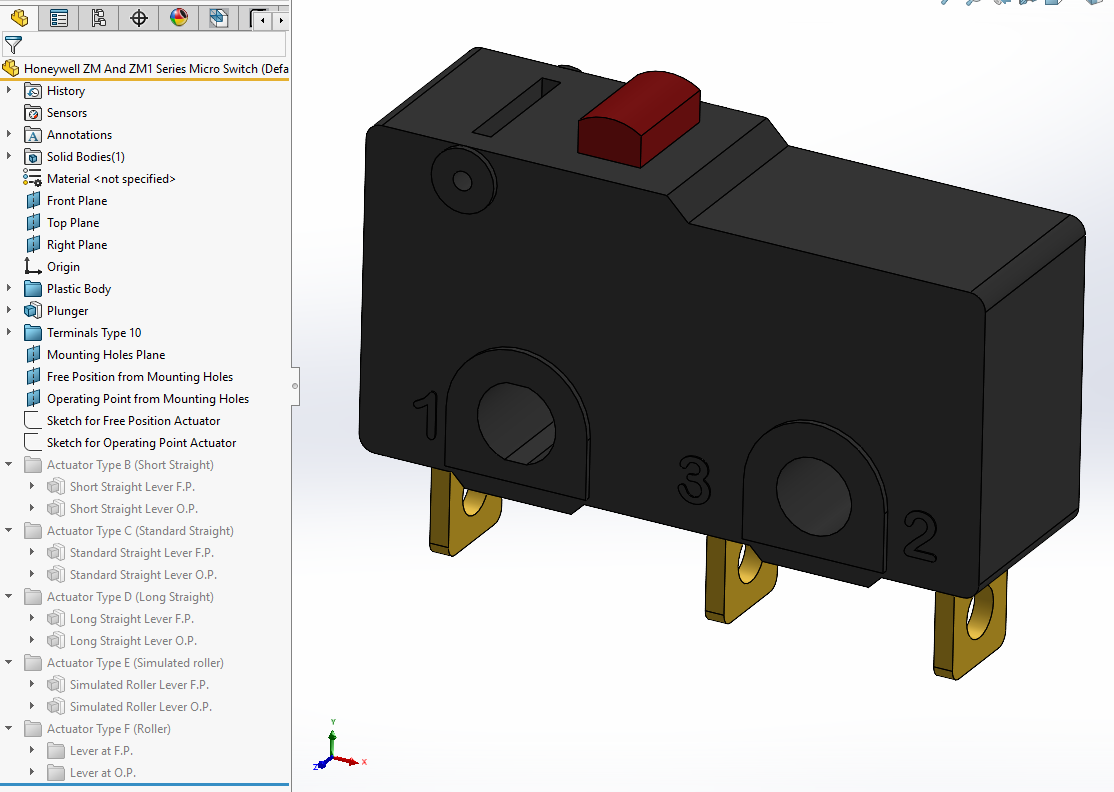Click in the feature tree filter field

pos(144,45)
